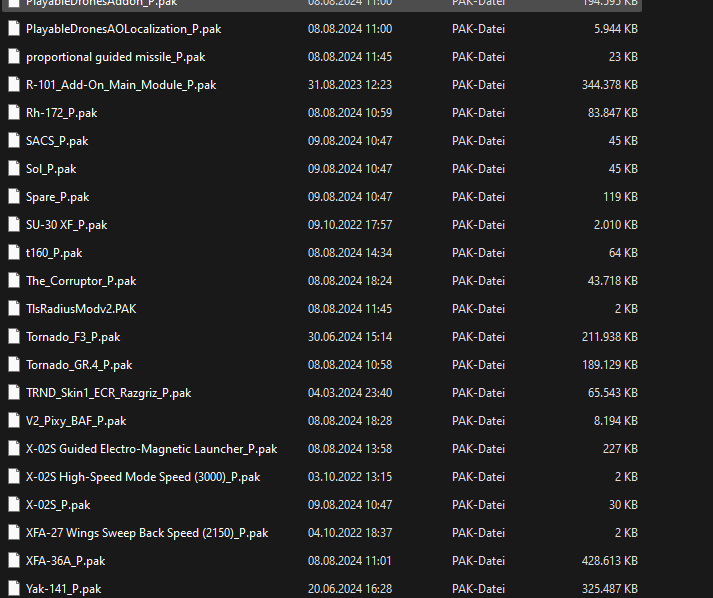Click date 04.03.2024 23:40 of TRND_Skin1 file

click(350, 393)
